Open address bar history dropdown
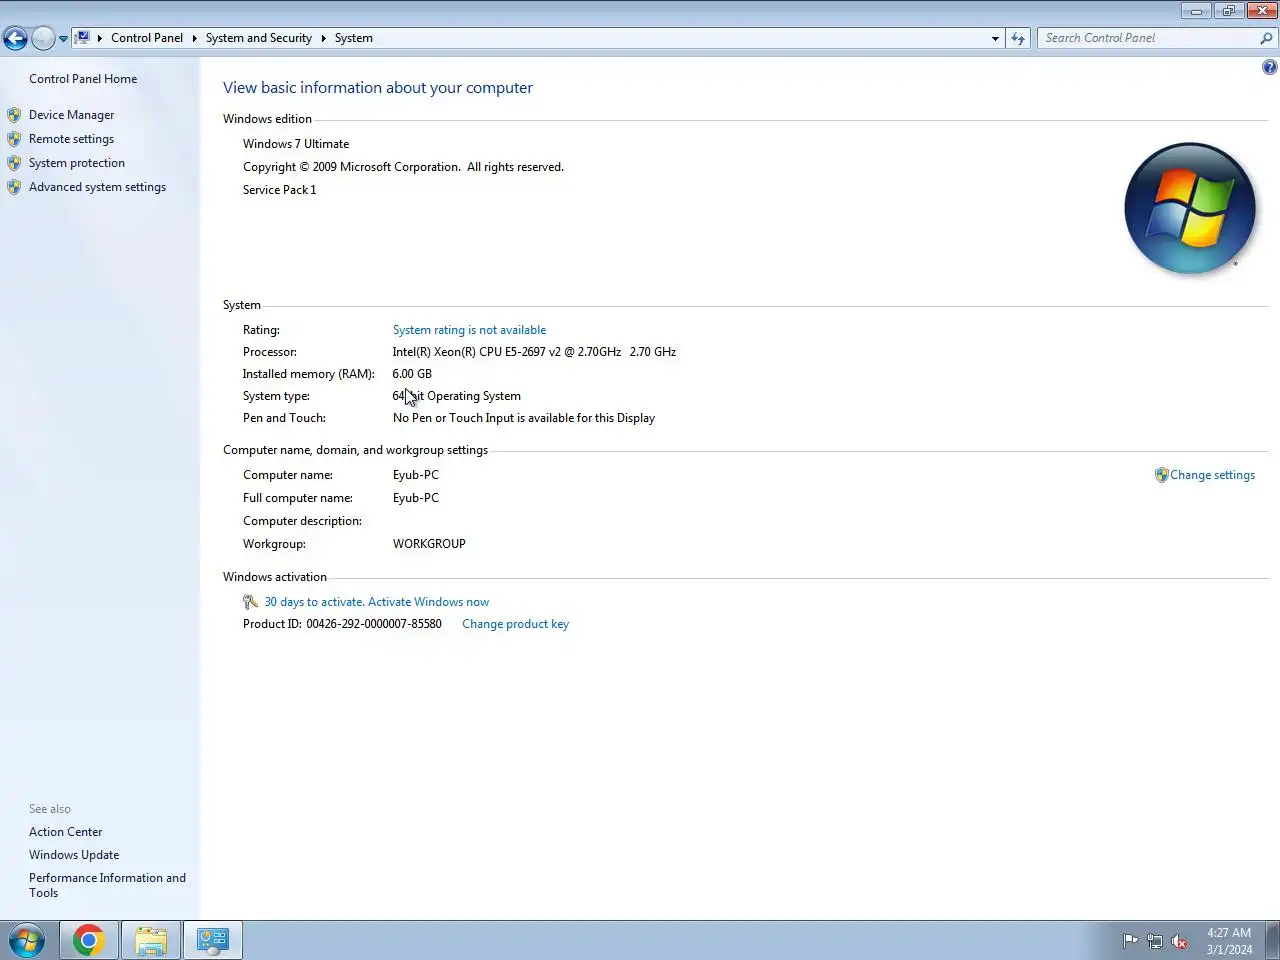The height and width of the screenshot is (960, 1280). (x=995, y=38)
